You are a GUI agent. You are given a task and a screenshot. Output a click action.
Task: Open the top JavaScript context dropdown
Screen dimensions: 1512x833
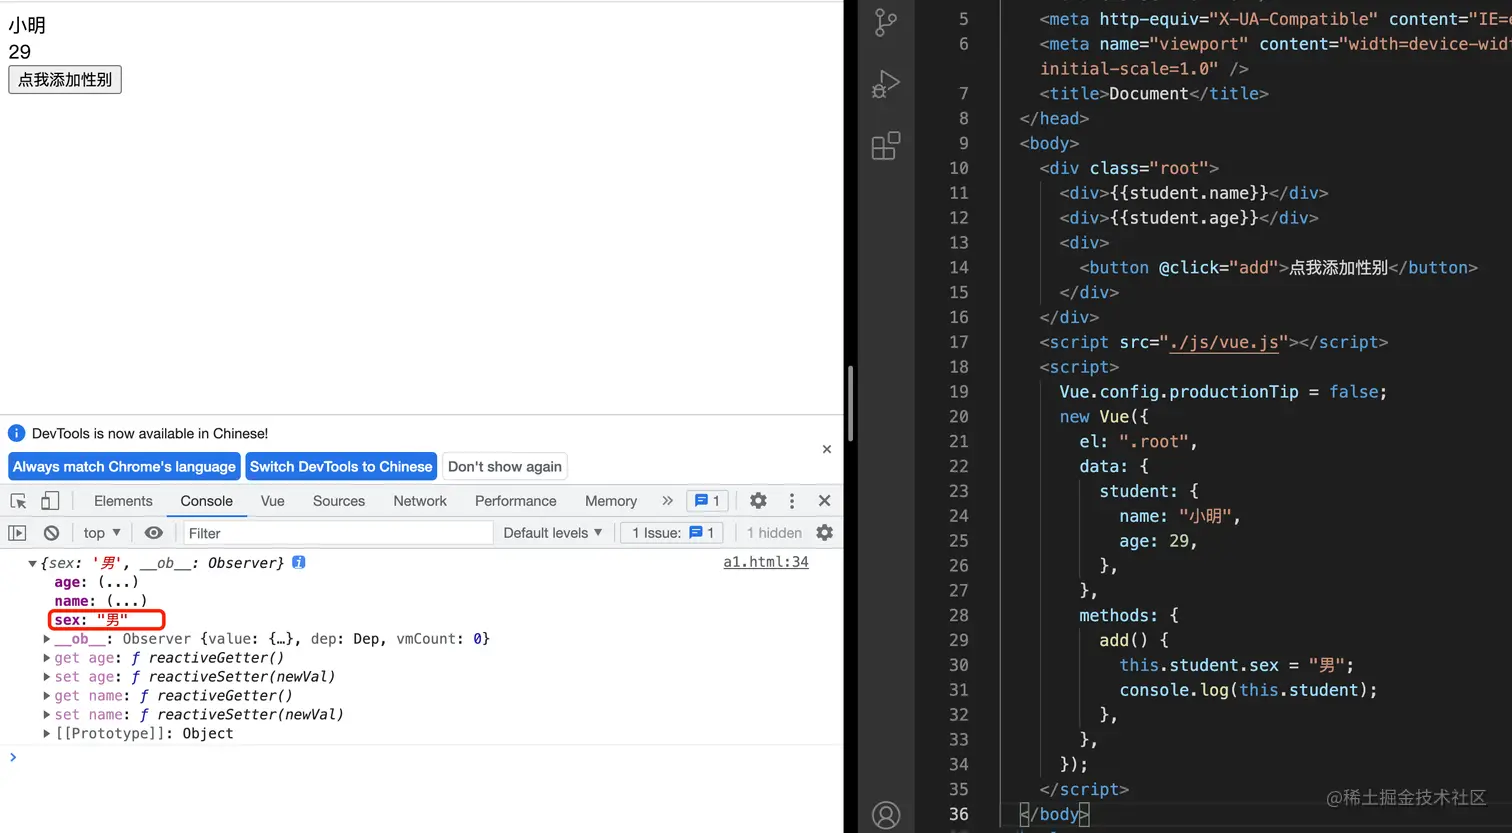[x=102, y=533]
